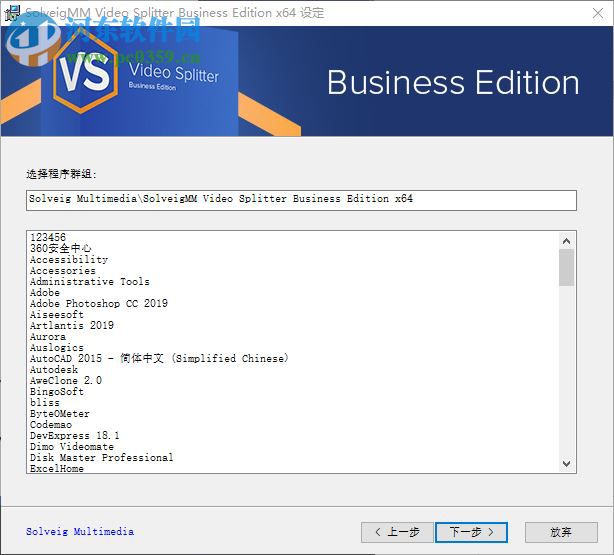Viewport: 614px width, 555px height.
Task: Select the '360安全中心' list entry
Action: (x=61, y=248)
